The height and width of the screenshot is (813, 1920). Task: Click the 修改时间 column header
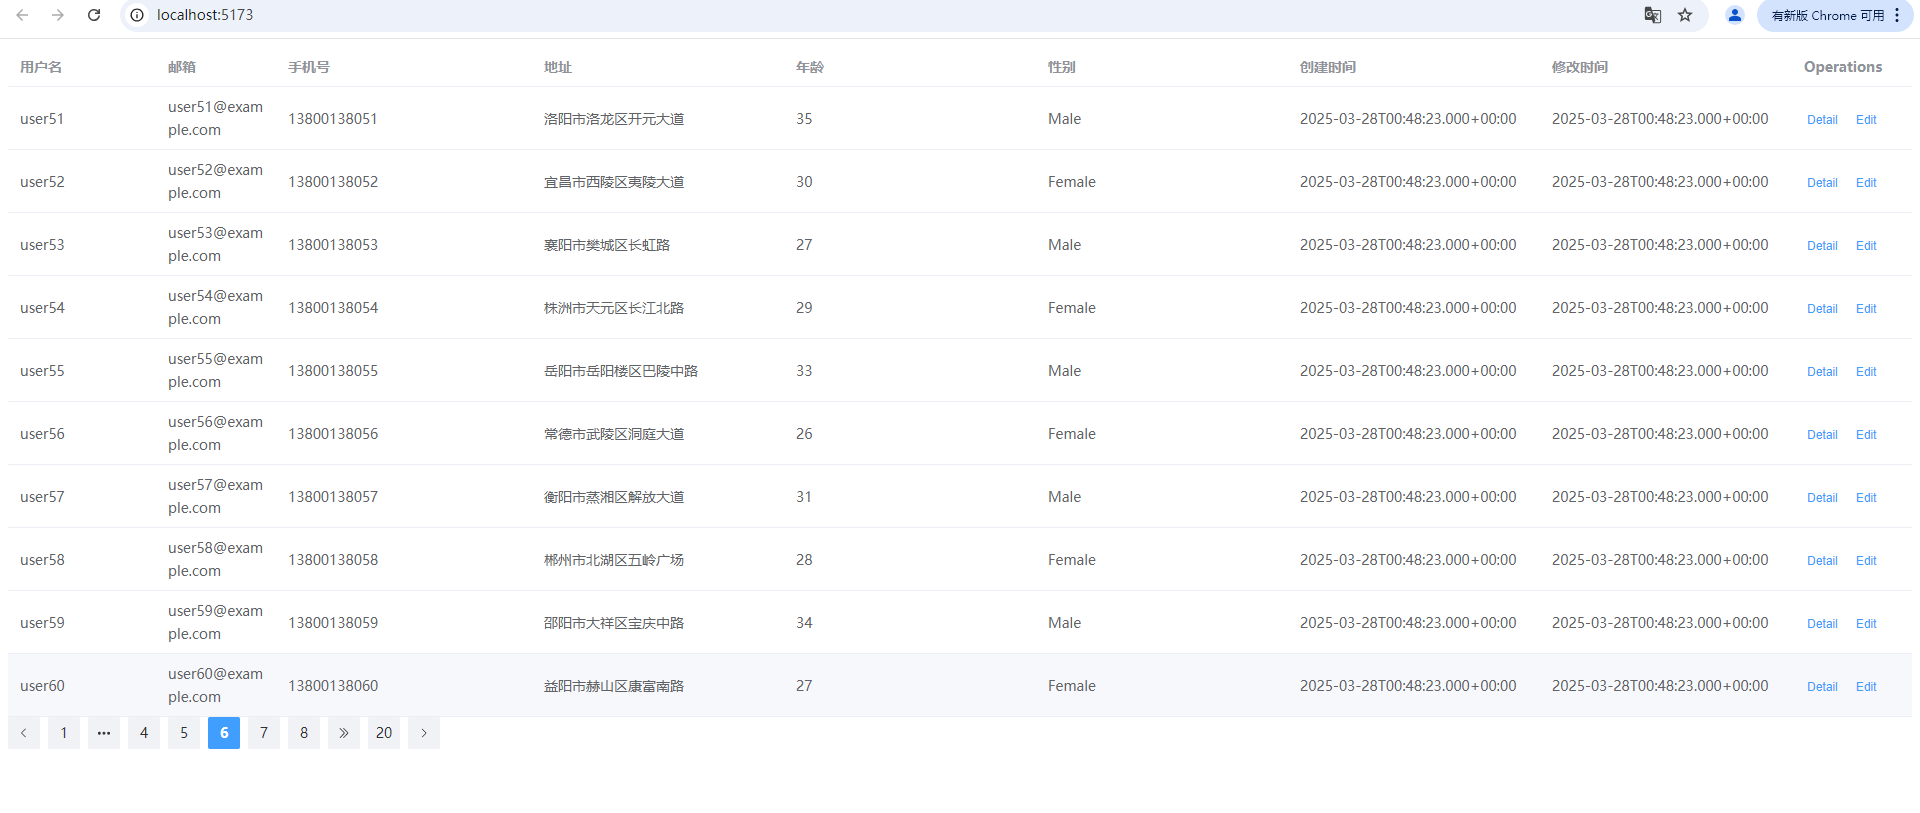point(1580,67)
